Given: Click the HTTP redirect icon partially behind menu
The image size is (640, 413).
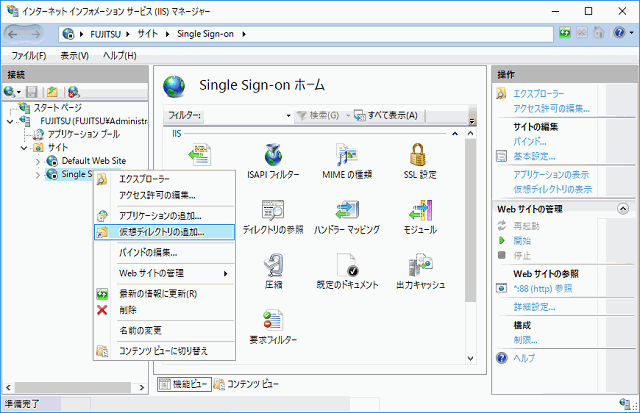Looking at the screenshot, I should [200, 154].
